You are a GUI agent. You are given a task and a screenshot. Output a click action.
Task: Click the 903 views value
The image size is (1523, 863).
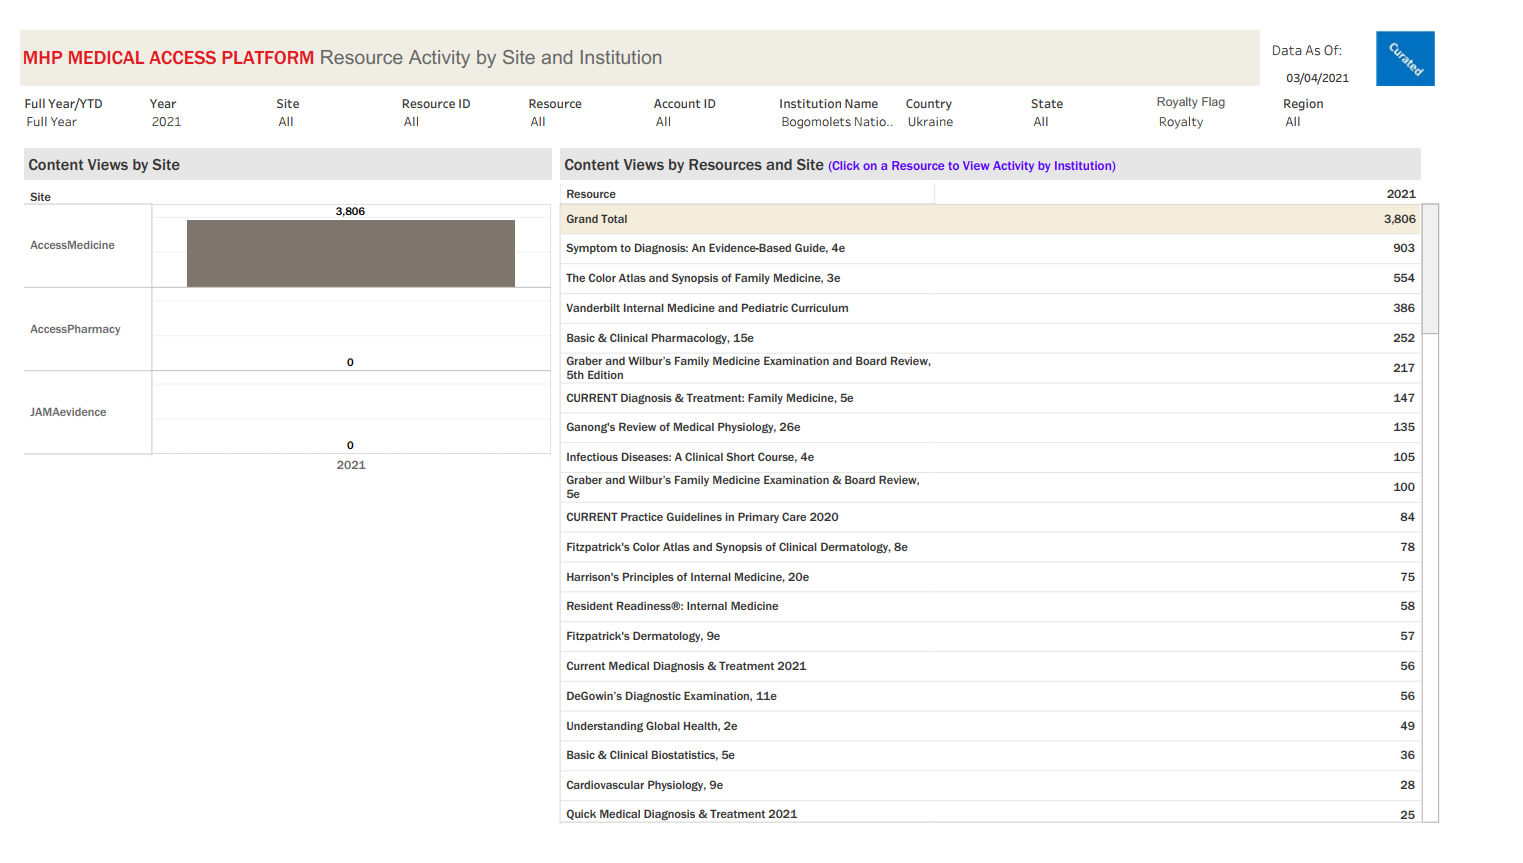1404,248
